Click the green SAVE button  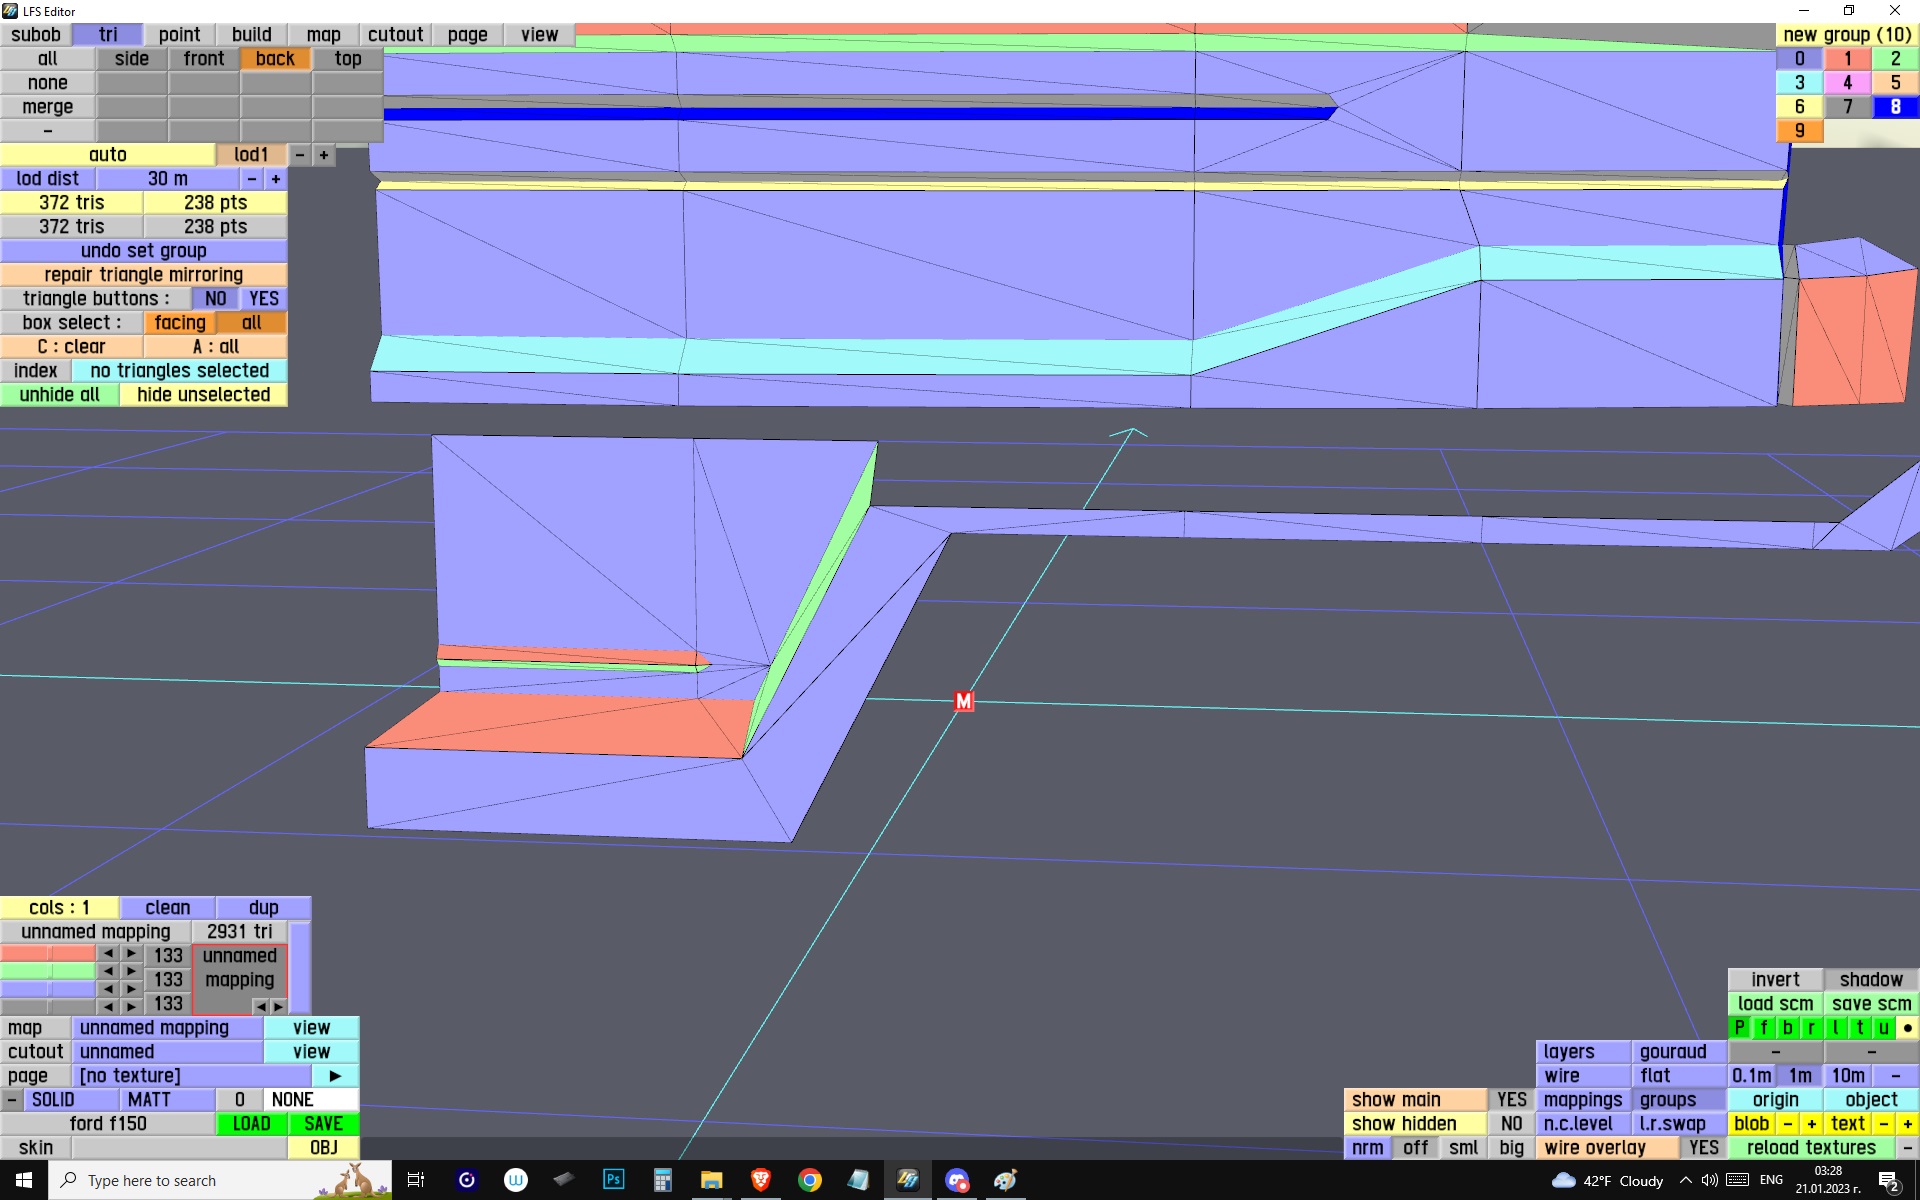pos(323,1123)
